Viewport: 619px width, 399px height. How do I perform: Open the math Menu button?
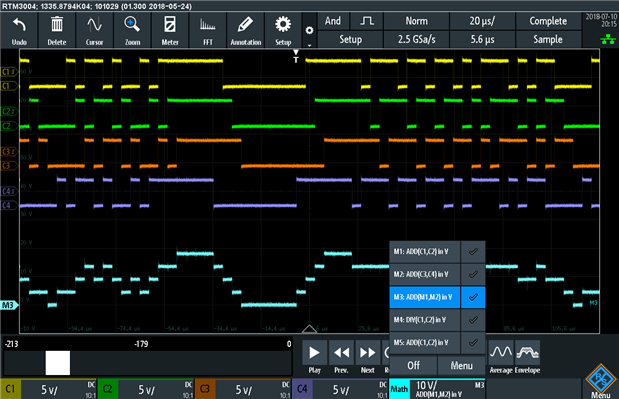click(461, 365)
